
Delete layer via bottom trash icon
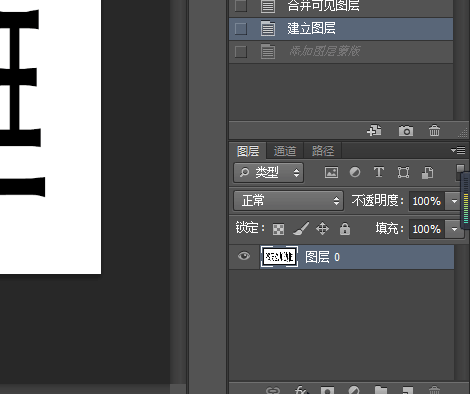[x=434, y=390]
